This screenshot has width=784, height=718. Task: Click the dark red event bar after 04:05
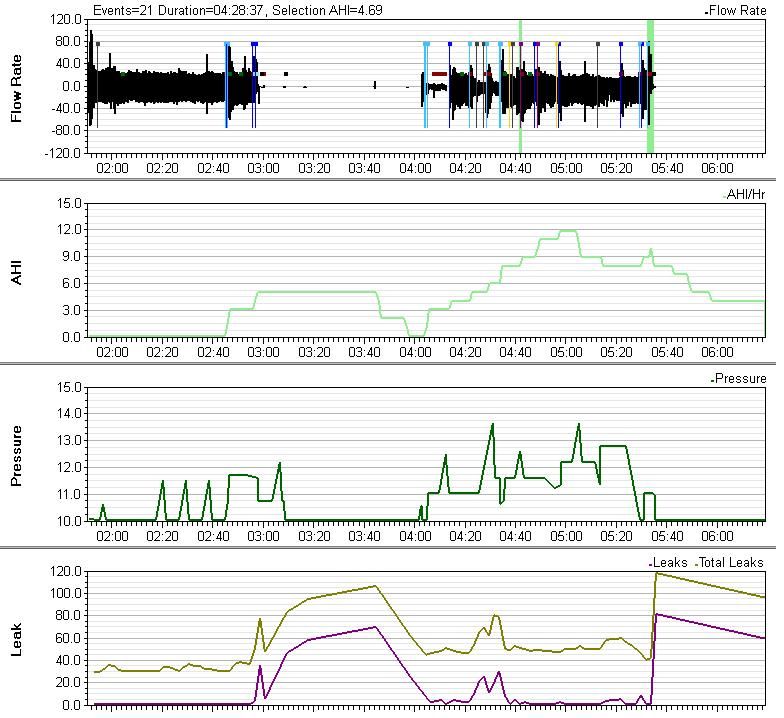[x=439, y=74]
